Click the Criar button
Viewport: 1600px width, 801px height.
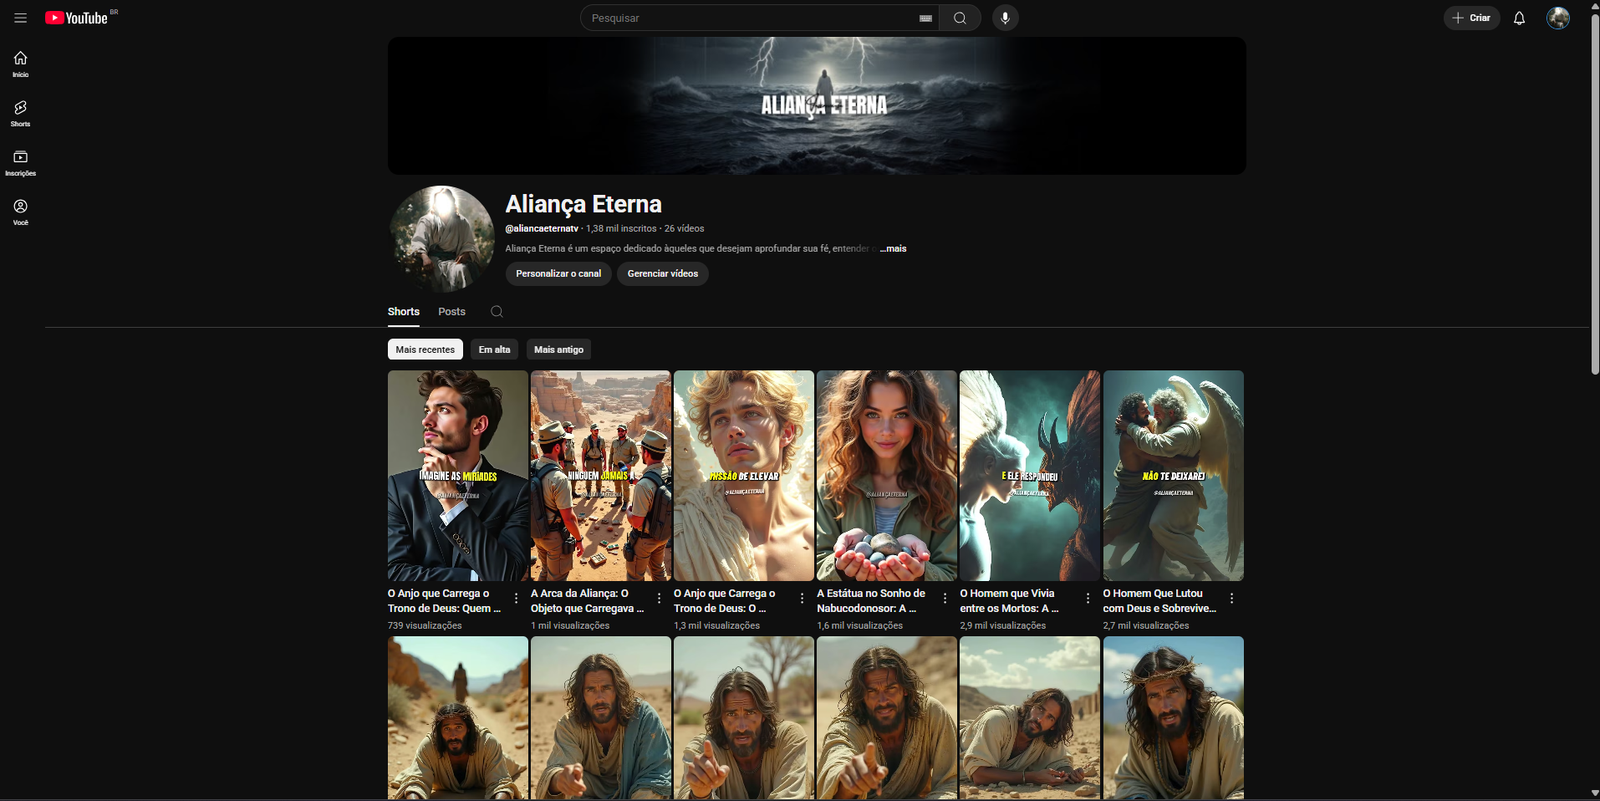point(1472,18)
